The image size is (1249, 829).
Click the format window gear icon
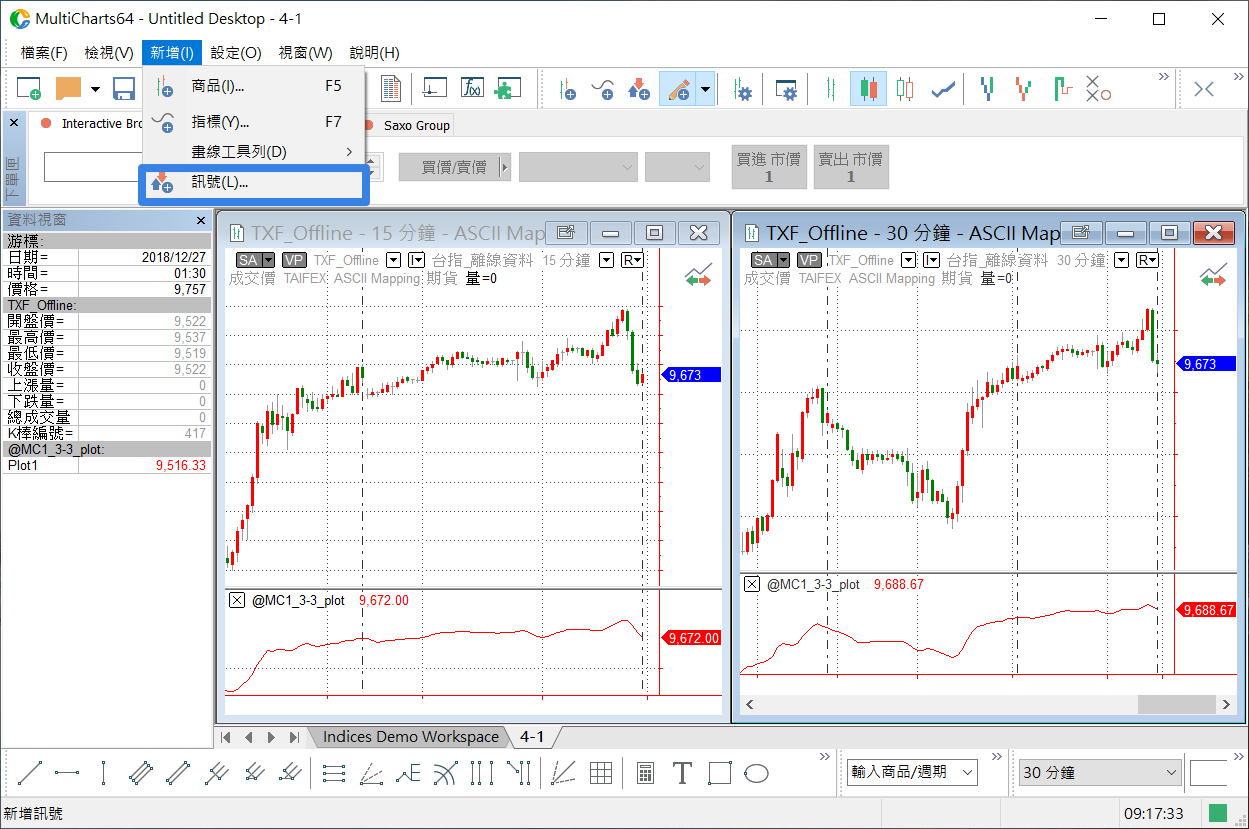(x=786, y=89)
